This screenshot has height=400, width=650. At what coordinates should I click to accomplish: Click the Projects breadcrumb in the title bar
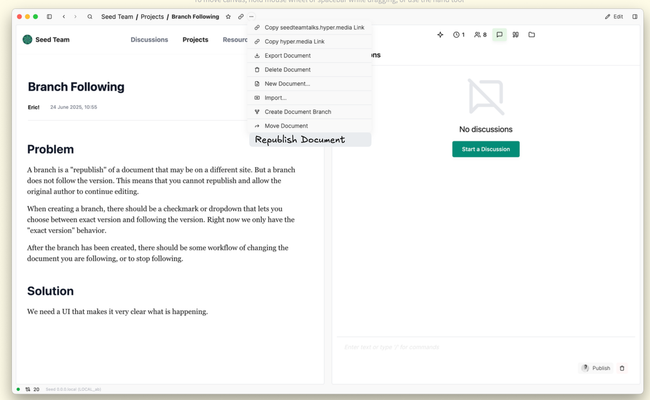pos(152,17)
